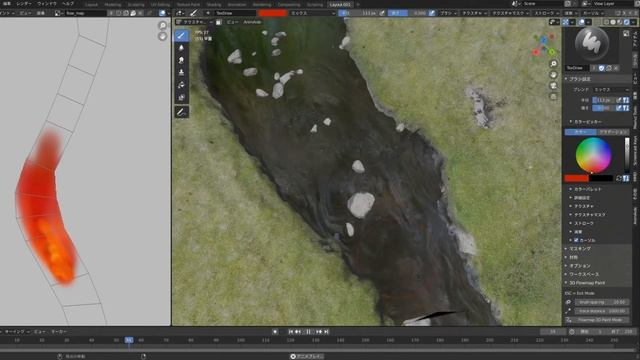Screen dimensions: 640x360
Task: Jump to the start frame
Action: pyautogui.click(x=291, y=332)
